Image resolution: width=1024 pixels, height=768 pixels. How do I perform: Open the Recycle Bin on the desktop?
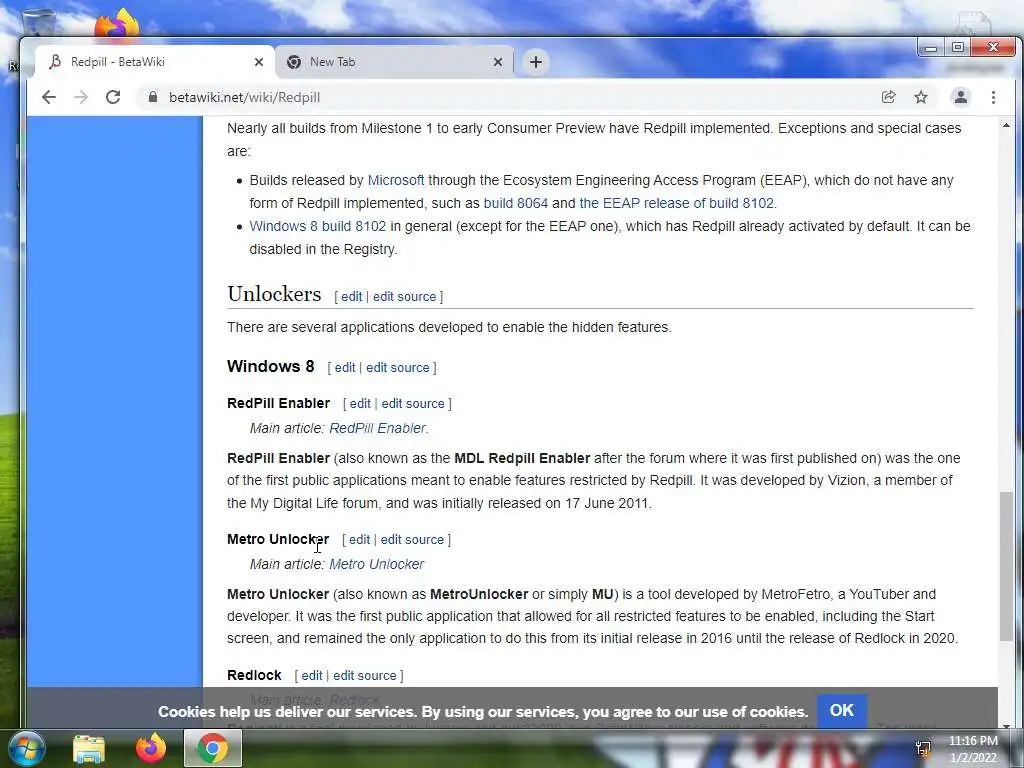coord(37,24)
